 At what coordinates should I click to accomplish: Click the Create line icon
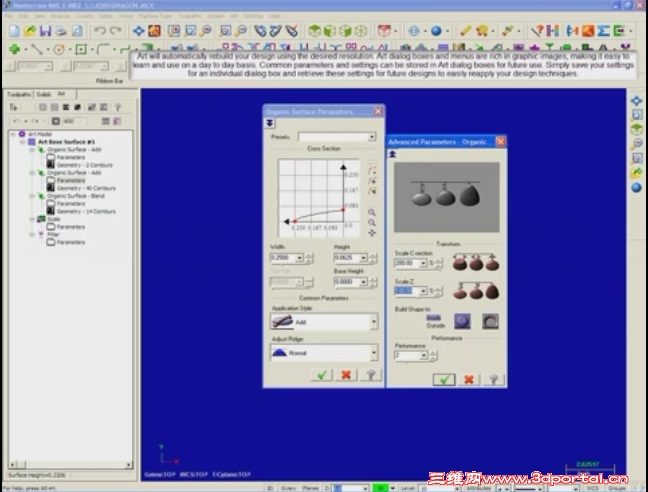tap(37, 49)
